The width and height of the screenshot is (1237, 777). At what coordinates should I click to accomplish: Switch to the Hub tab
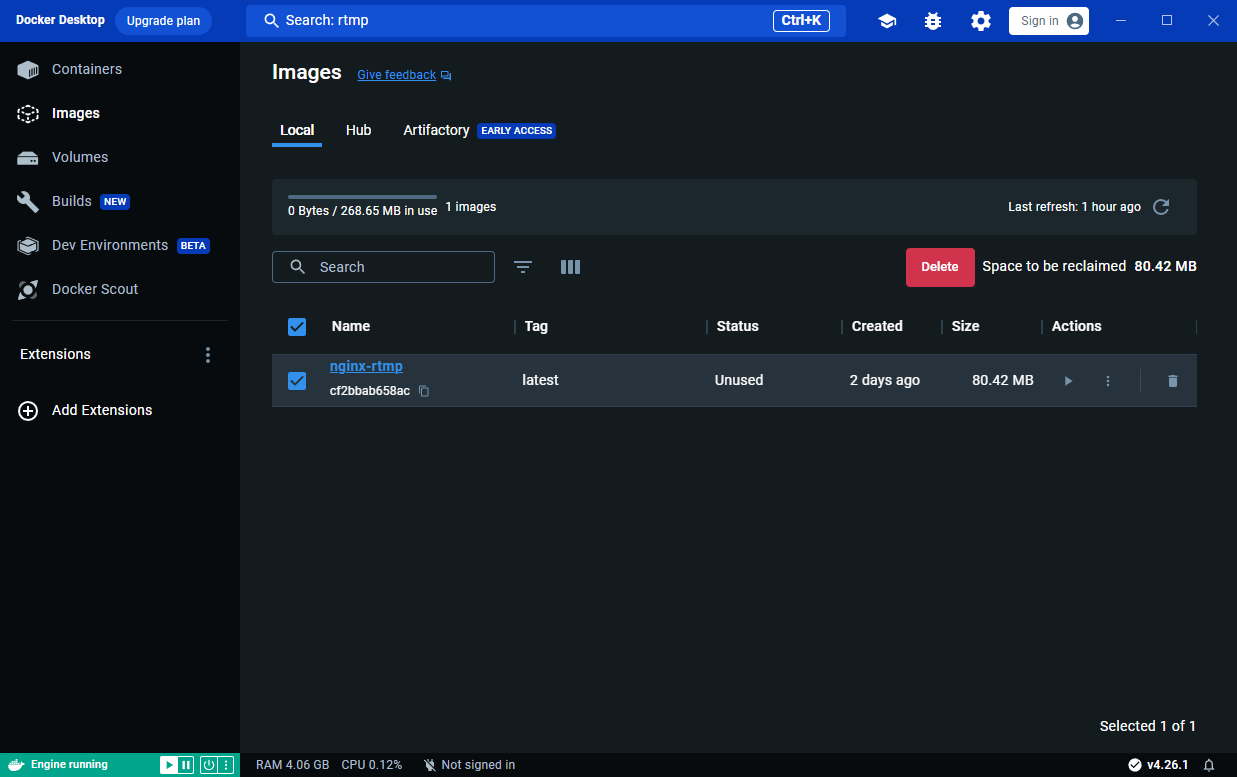358,131
